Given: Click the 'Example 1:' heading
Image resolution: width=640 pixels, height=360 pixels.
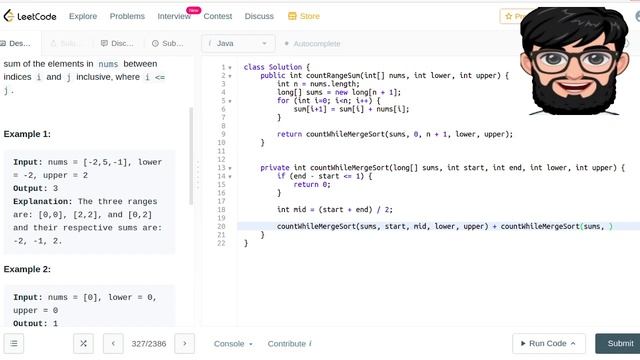Looking at the screenshot, I should tap(27, 134).
